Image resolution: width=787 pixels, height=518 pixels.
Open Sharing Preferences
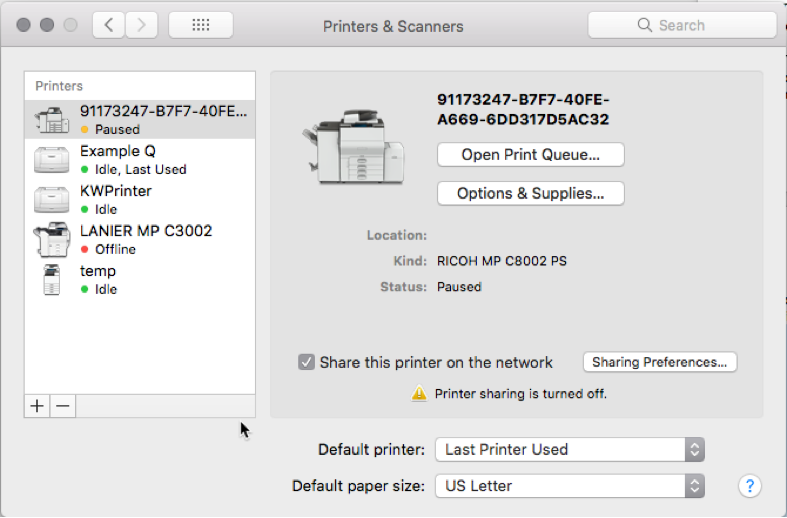[x=660, y=362]
